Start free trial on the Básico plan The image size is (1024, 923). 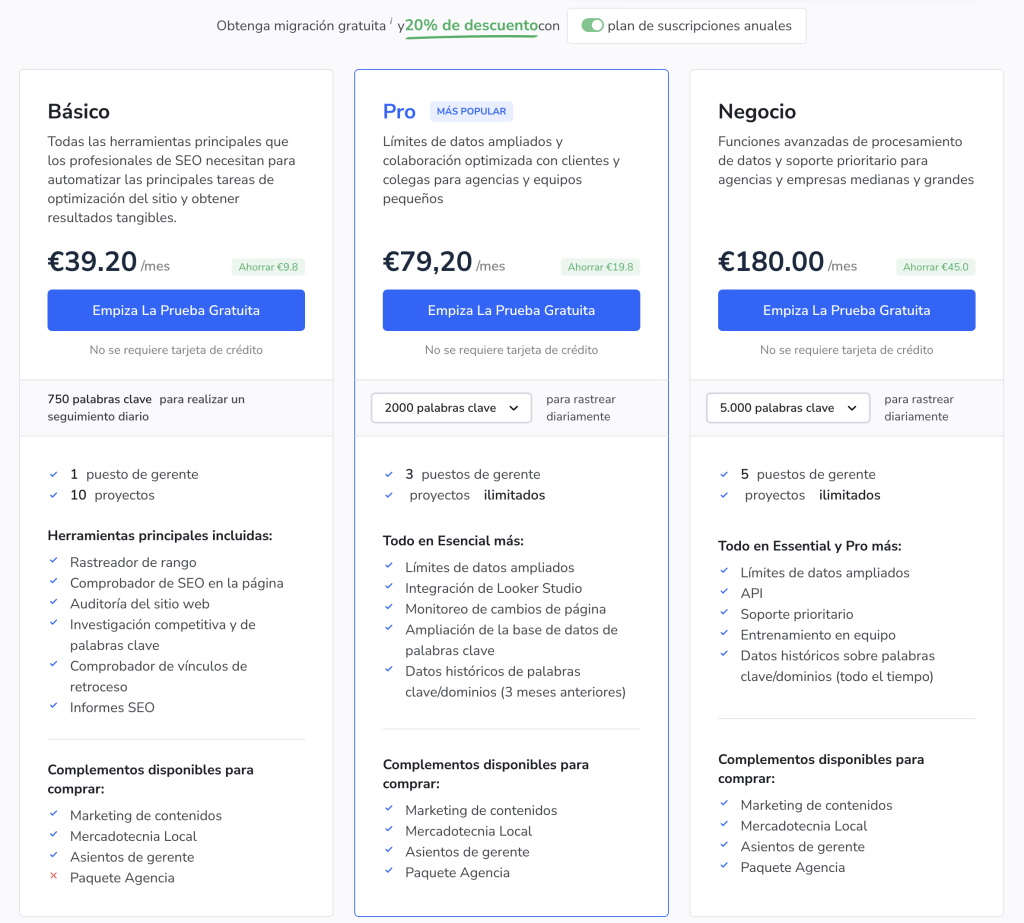(x=176, y=310)
